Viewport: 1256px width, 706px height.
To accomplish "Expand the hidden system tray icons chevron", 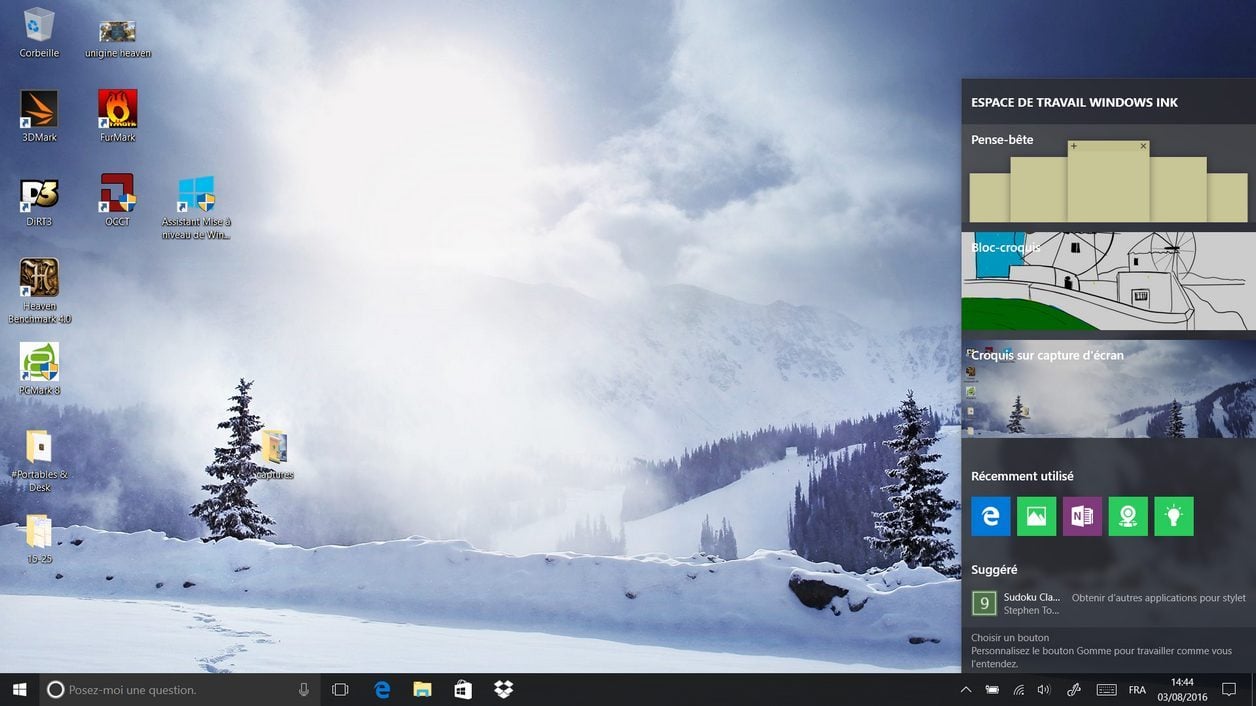I will pos(965,690).
